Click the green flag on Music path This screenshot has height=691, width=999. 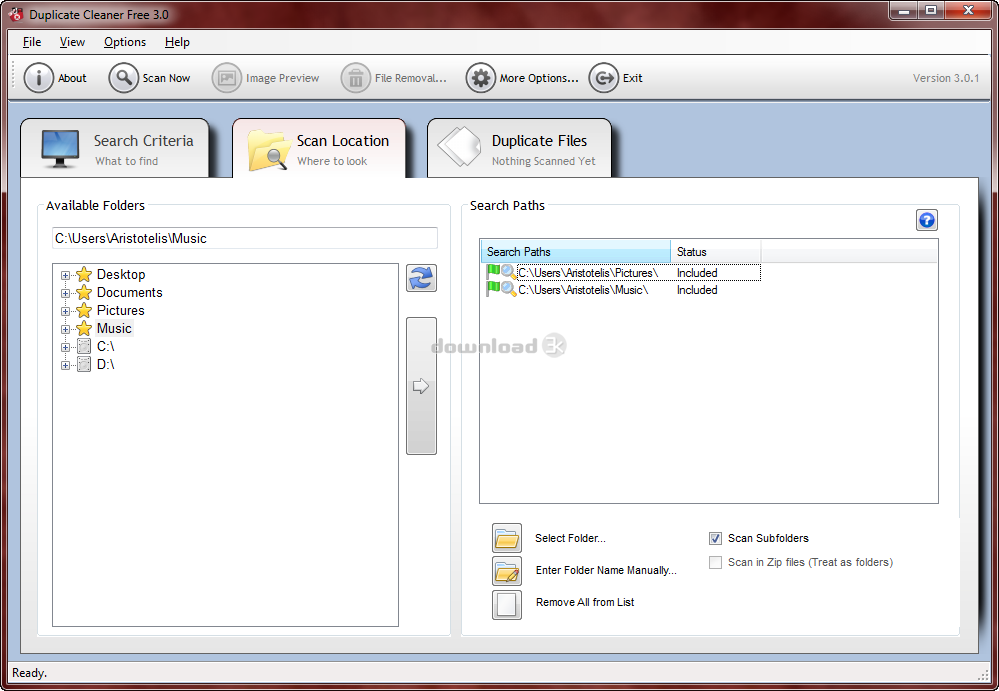493,289
